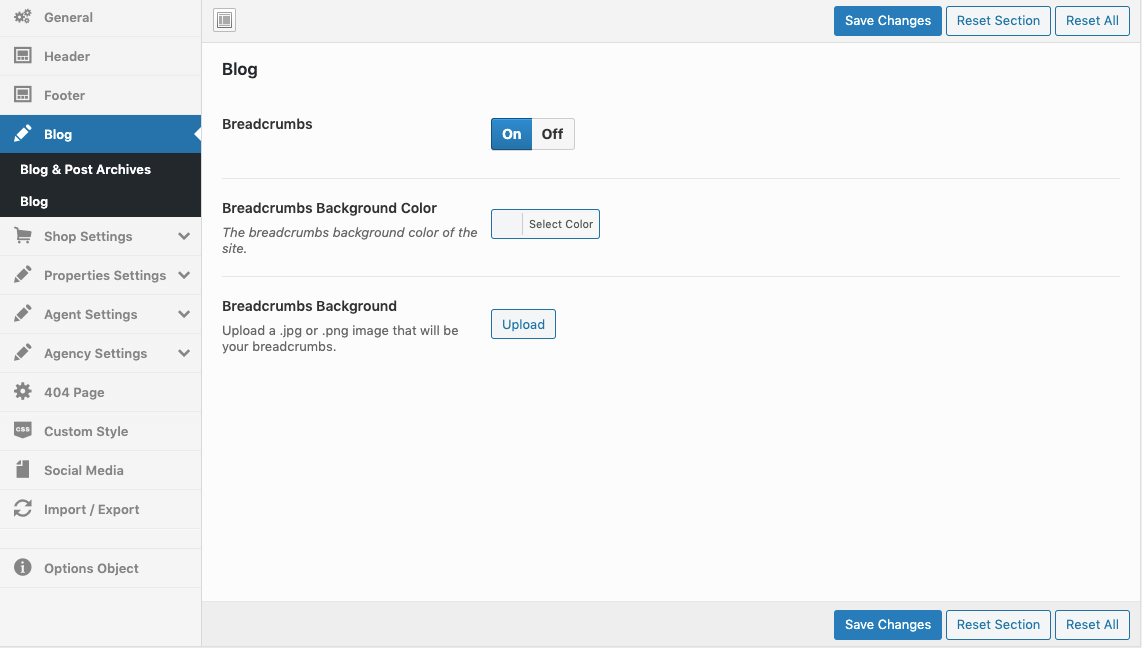Click the Options Object info icon
This screenshot has width=1142, height=648.
pos(23,567)
